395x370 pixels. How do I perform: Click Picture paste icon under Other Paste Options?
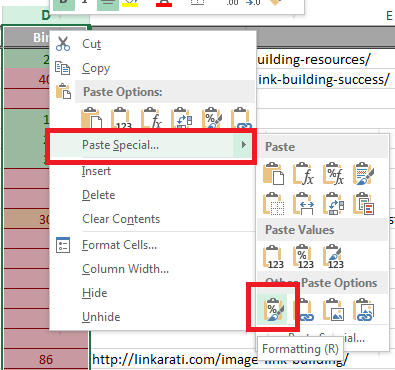333,310
